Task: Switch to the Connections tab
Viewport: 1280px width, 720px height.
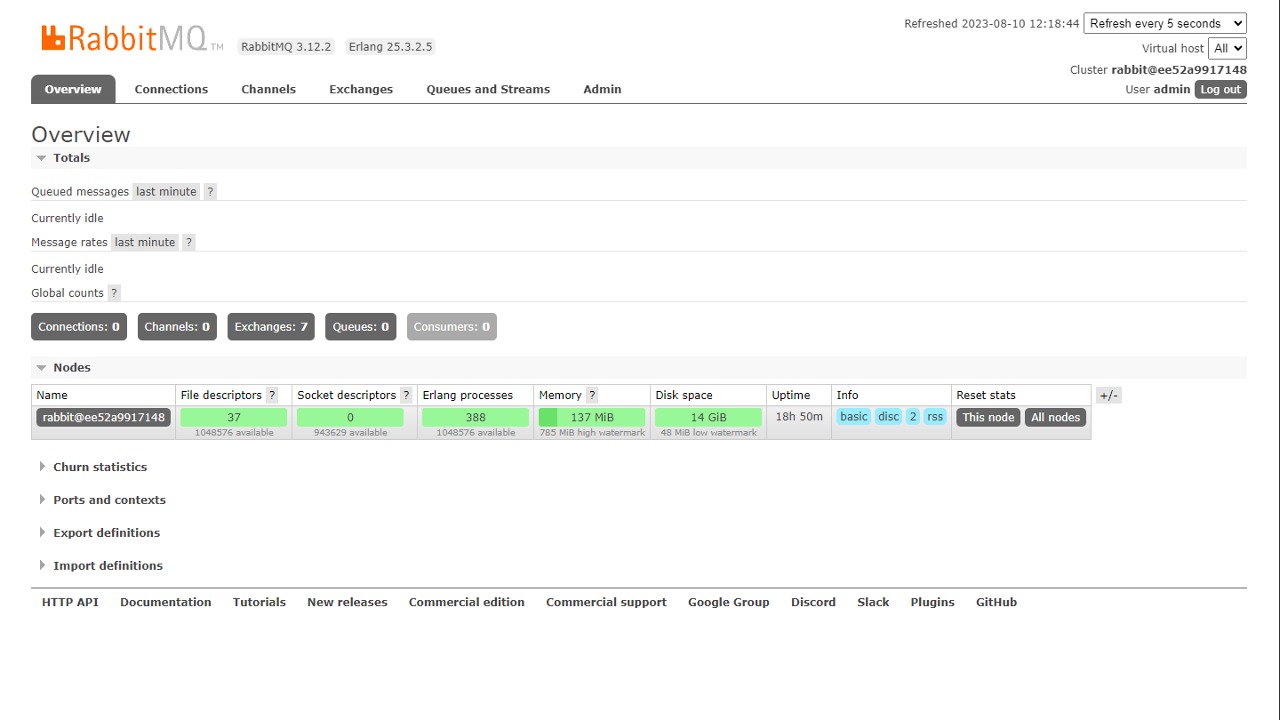Action: [171, 89]
